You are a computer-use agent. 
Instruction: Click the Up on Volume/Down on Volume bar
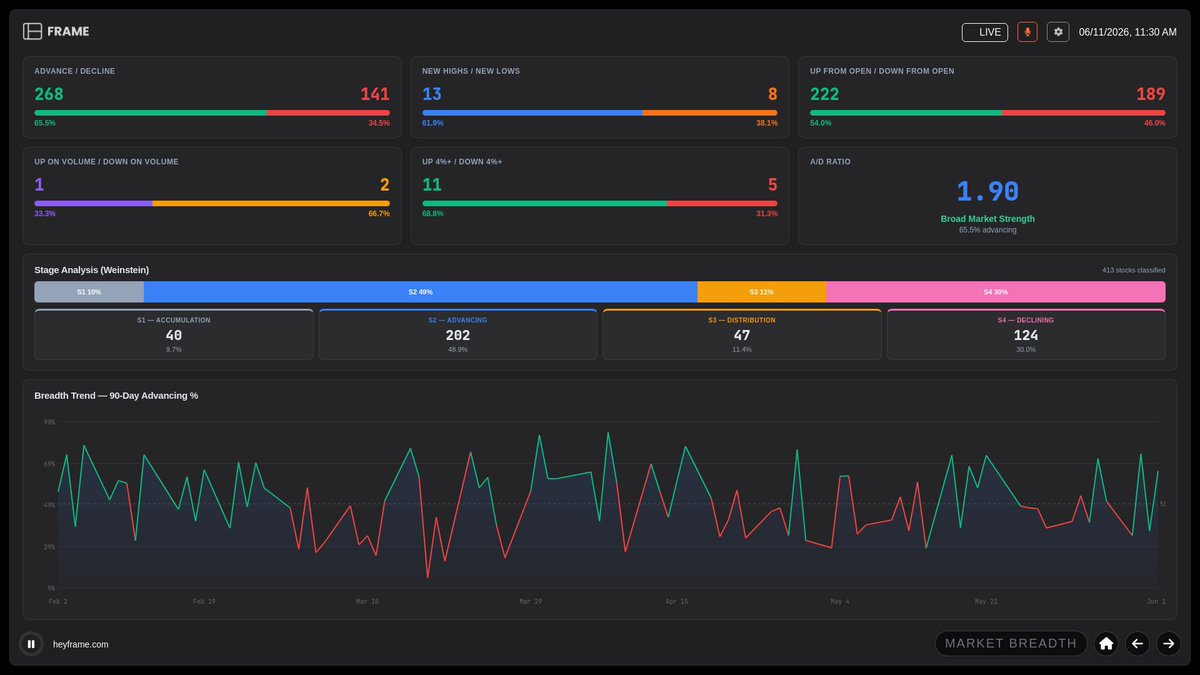212,203
